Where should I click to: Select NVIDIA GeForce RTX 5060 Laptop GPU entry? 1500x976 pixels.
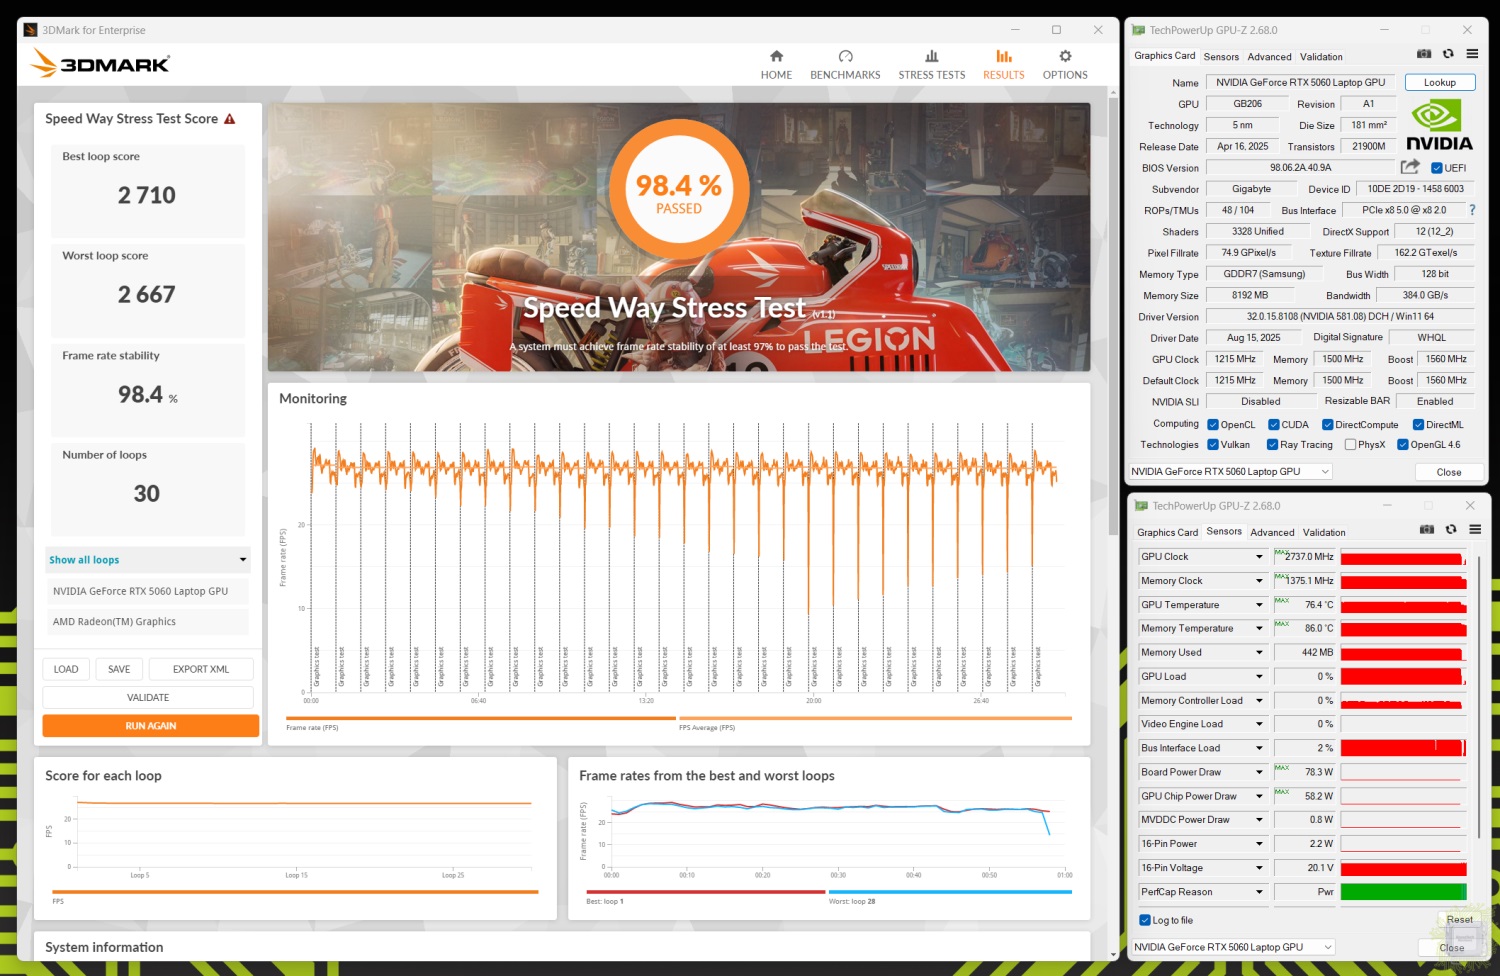tap(147, 592)
